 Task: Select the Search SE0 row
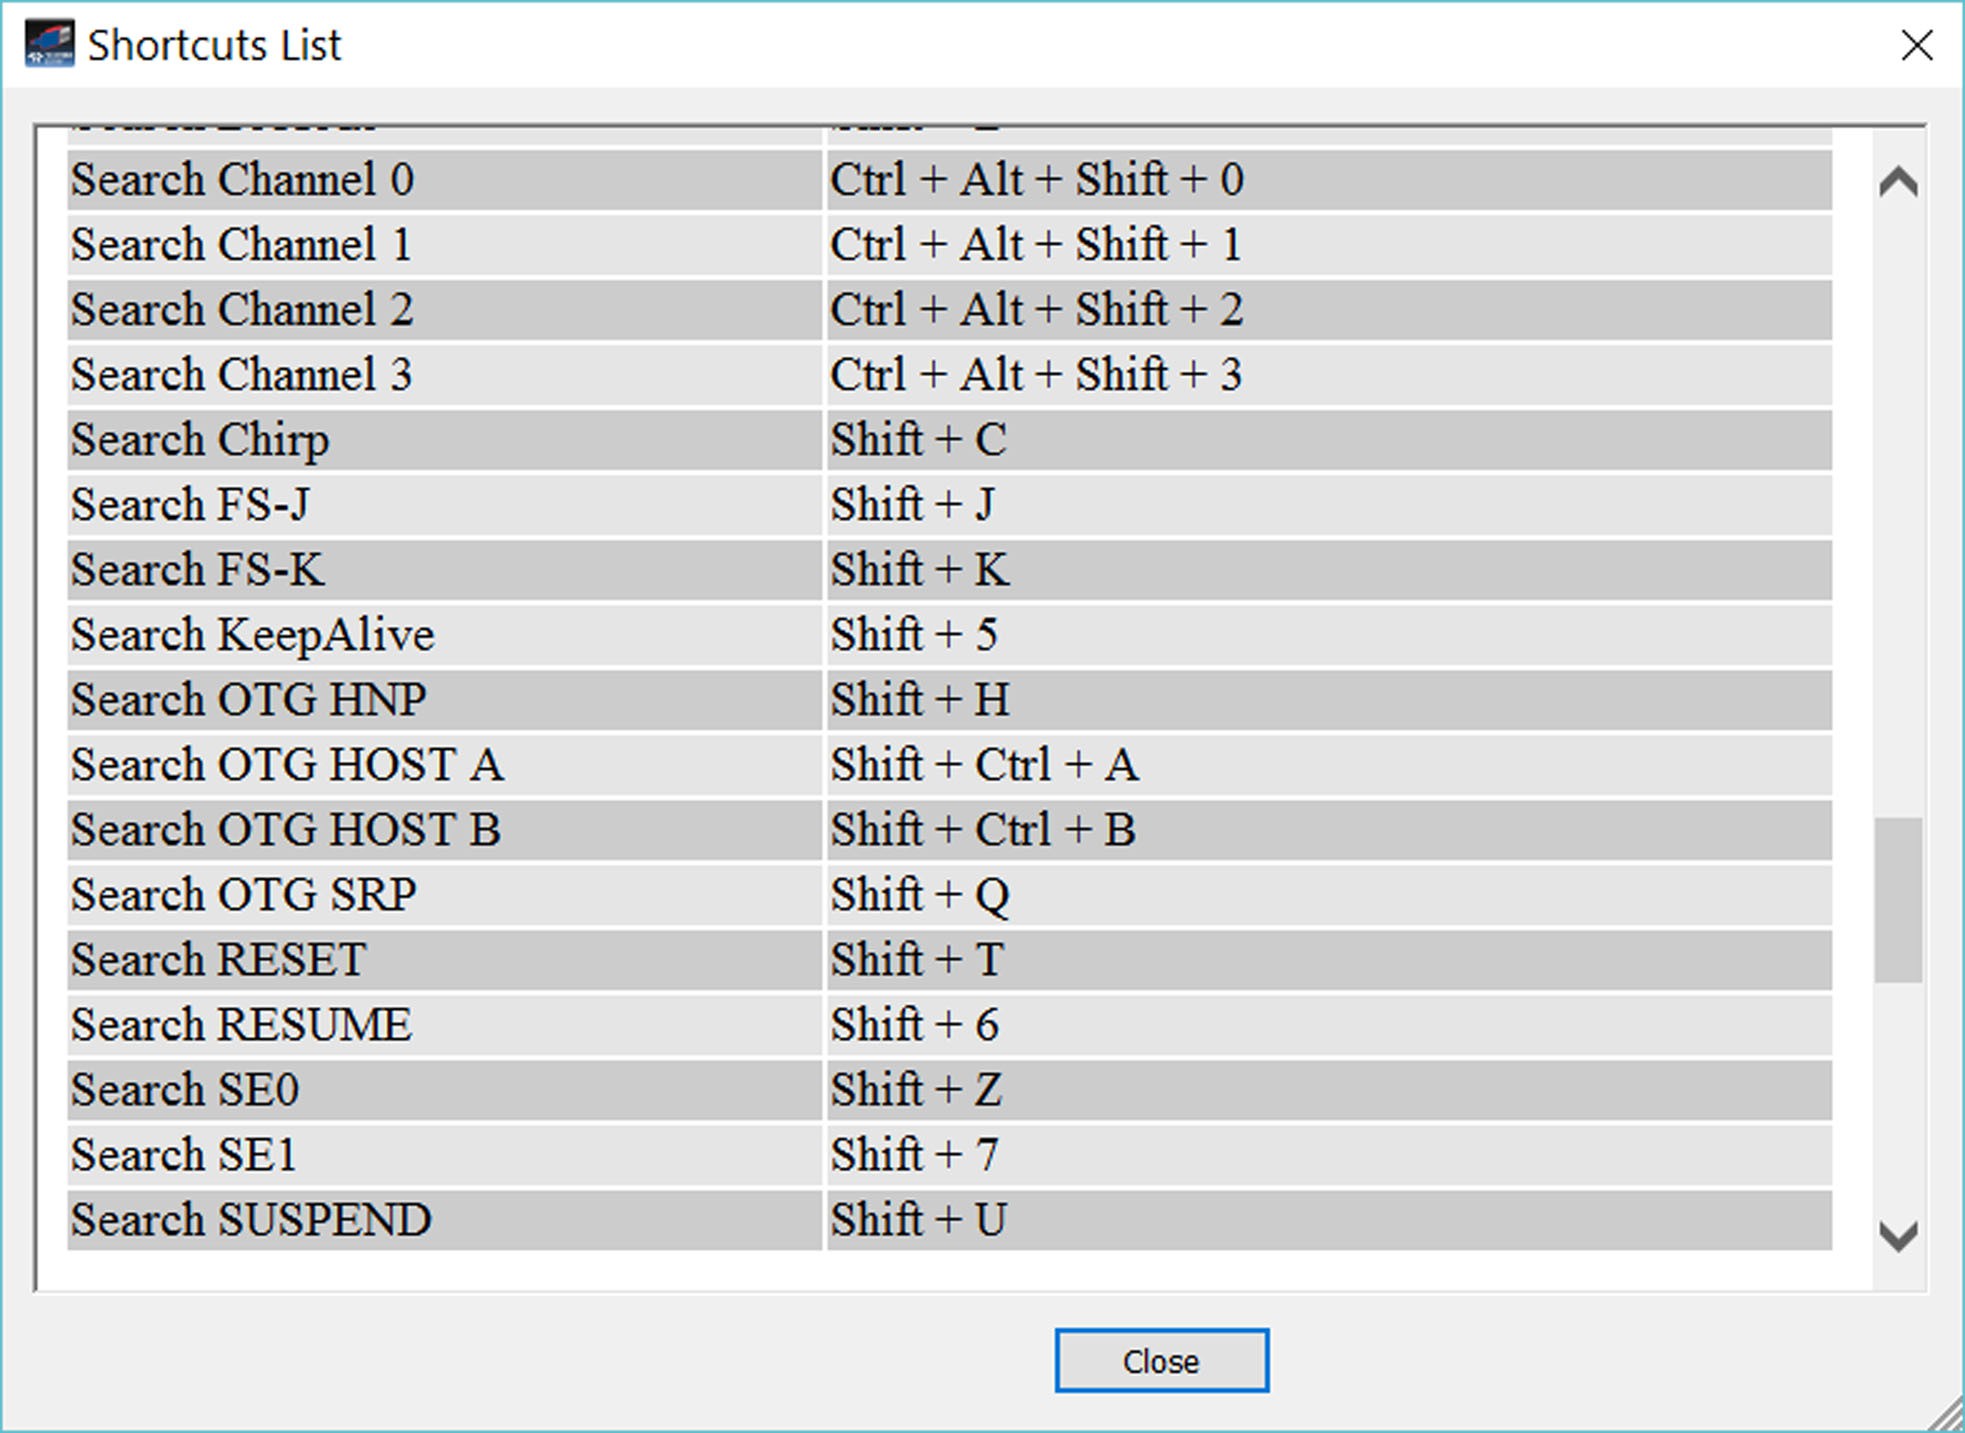coord(949,1090)
